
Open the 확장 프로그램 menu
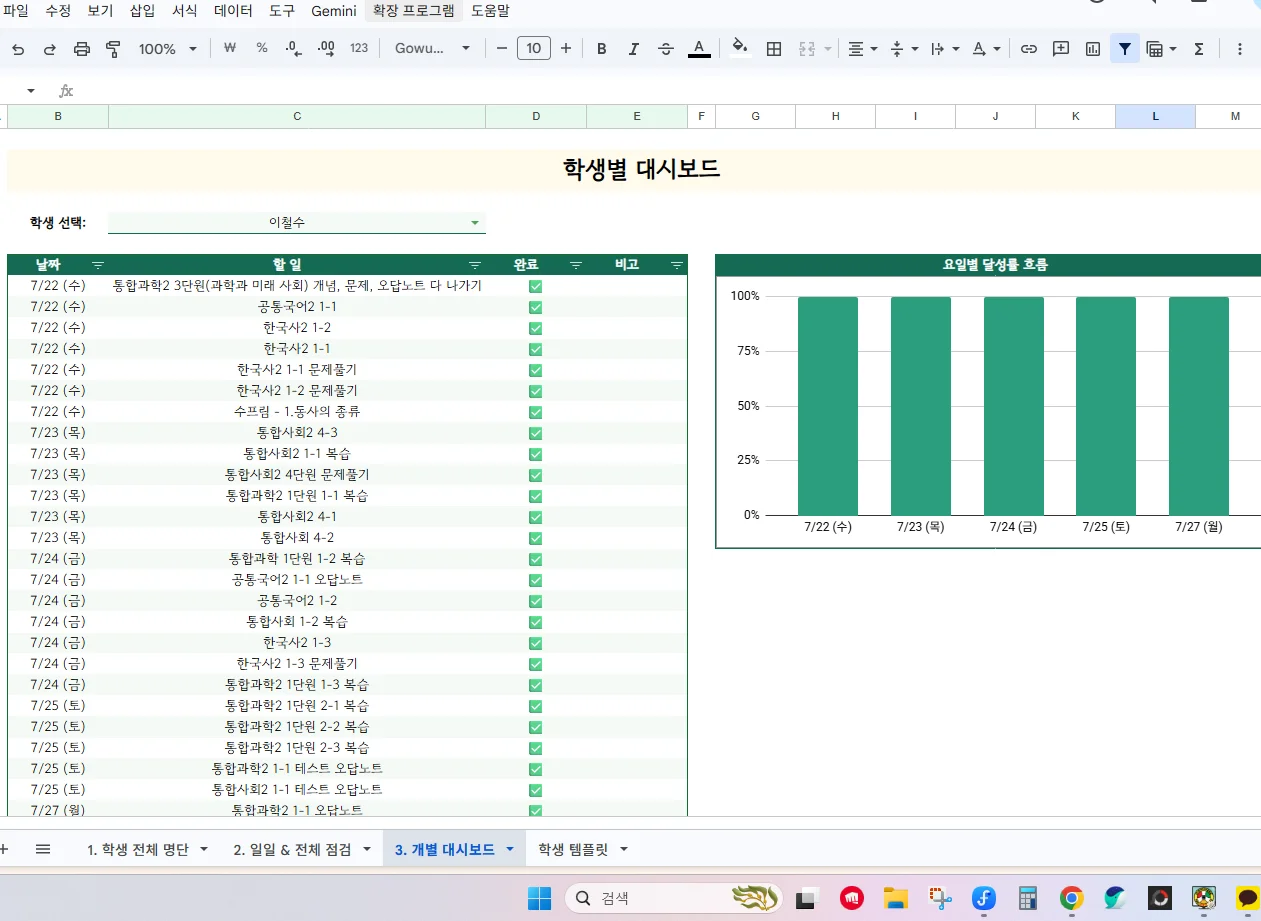point(413,11)
